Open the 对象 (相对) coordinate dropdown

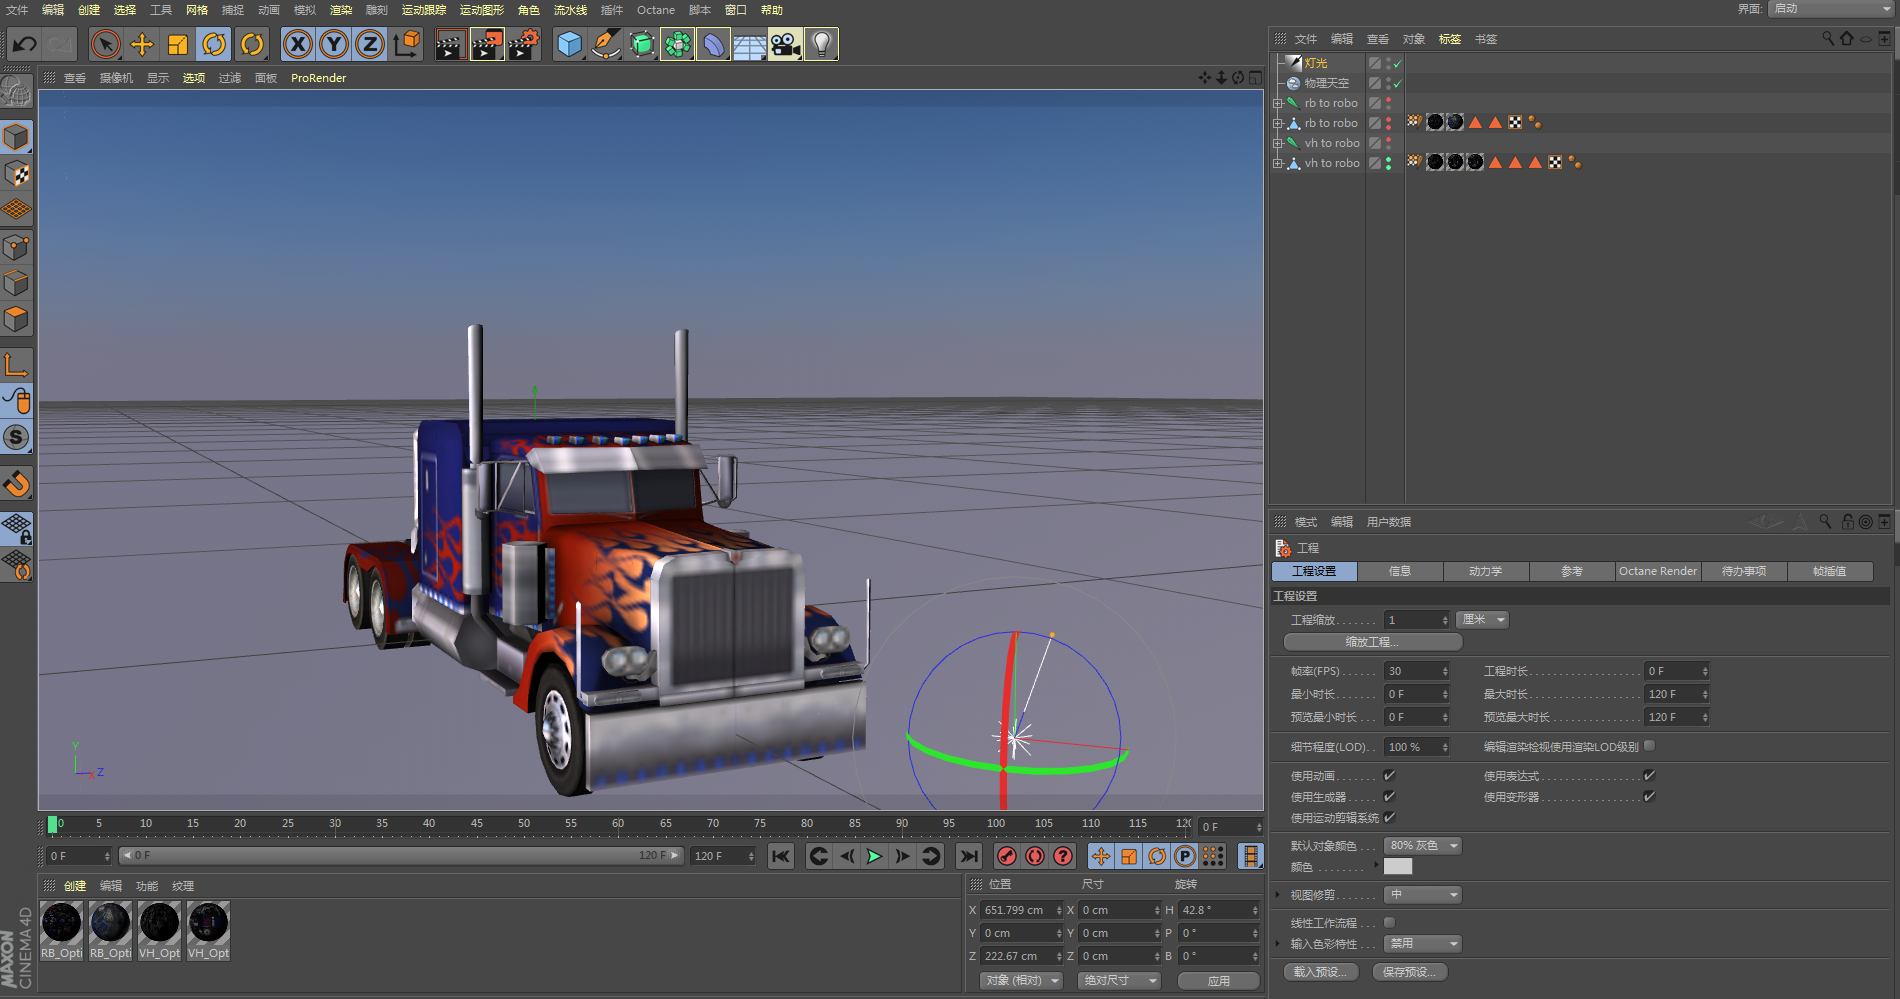[1021, 981]
